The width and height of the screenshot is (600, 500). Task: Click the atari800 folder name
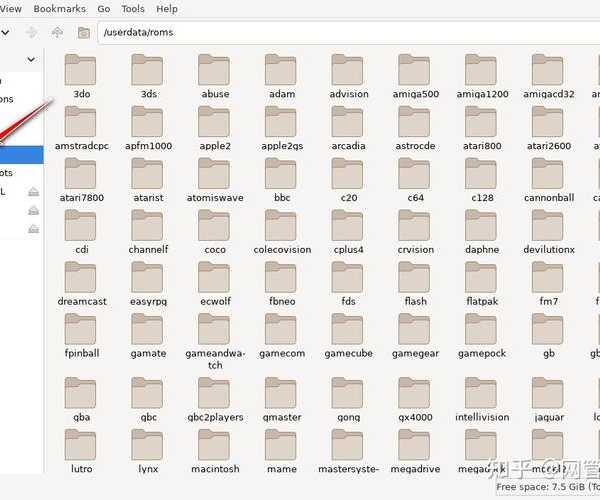click(x=482, y=146)
